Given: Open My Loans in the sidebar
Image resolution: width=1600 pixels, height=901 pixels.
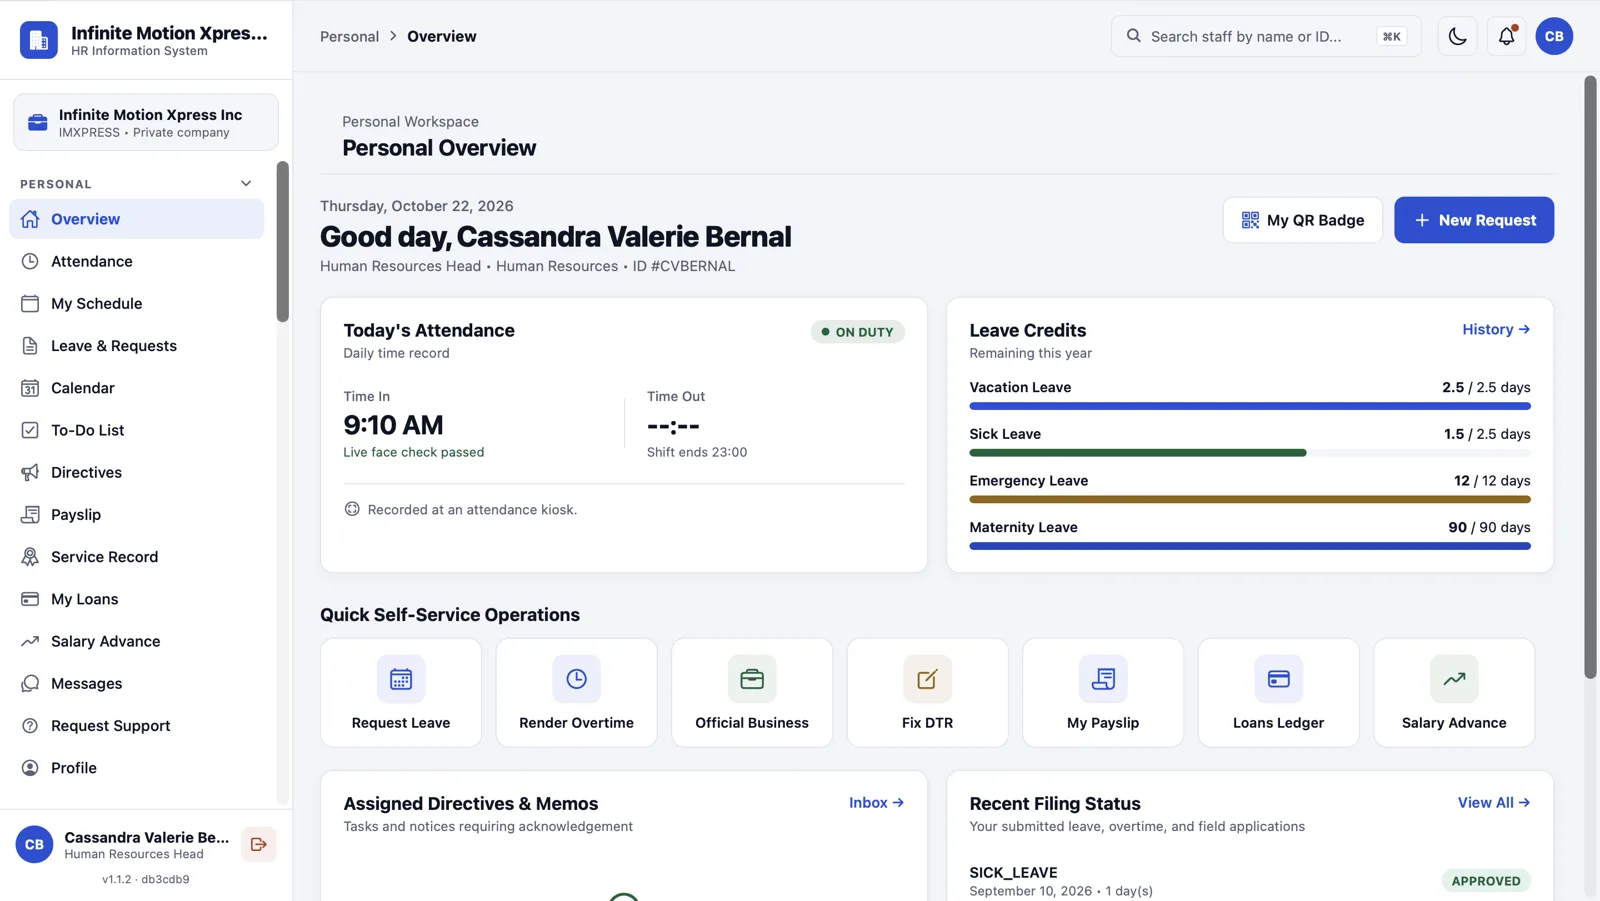Looking at the screenshot, I should [137, 599].
